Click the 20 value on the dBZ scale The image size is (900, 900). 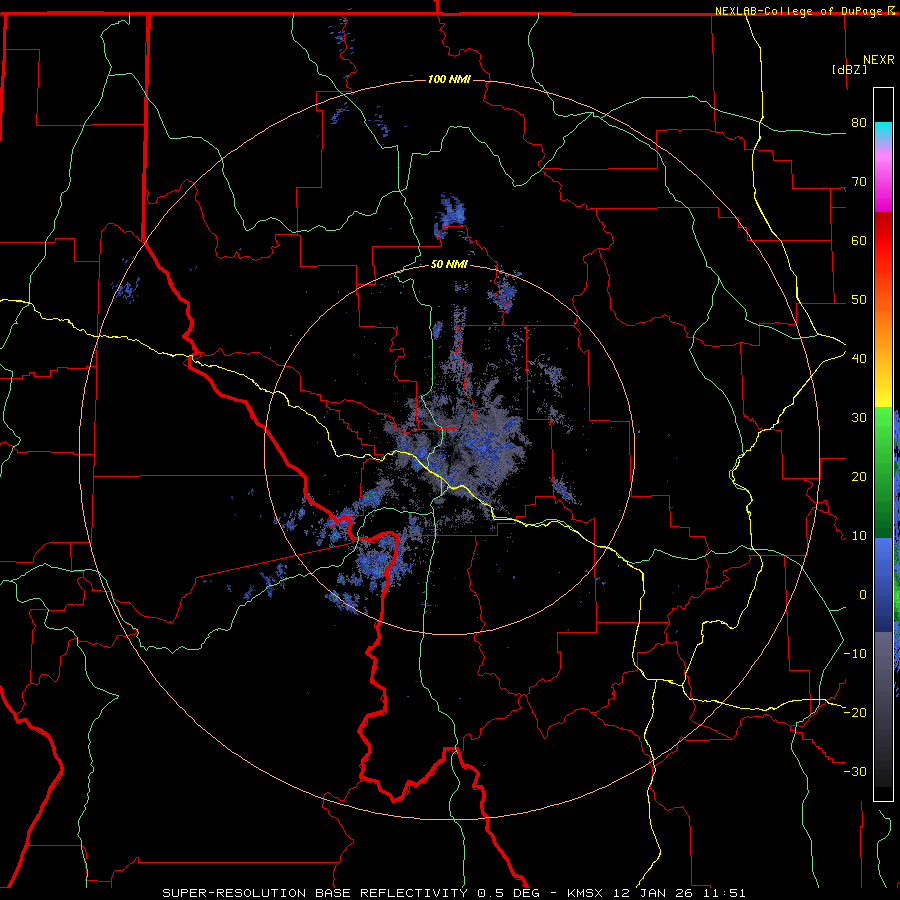(x=859, y=477)
